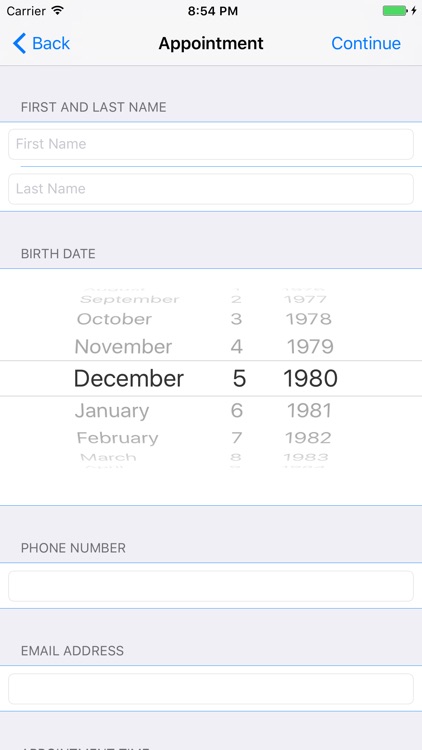
Task: Tap the Wi-Fi status icon
Action: tap(58, 11)
